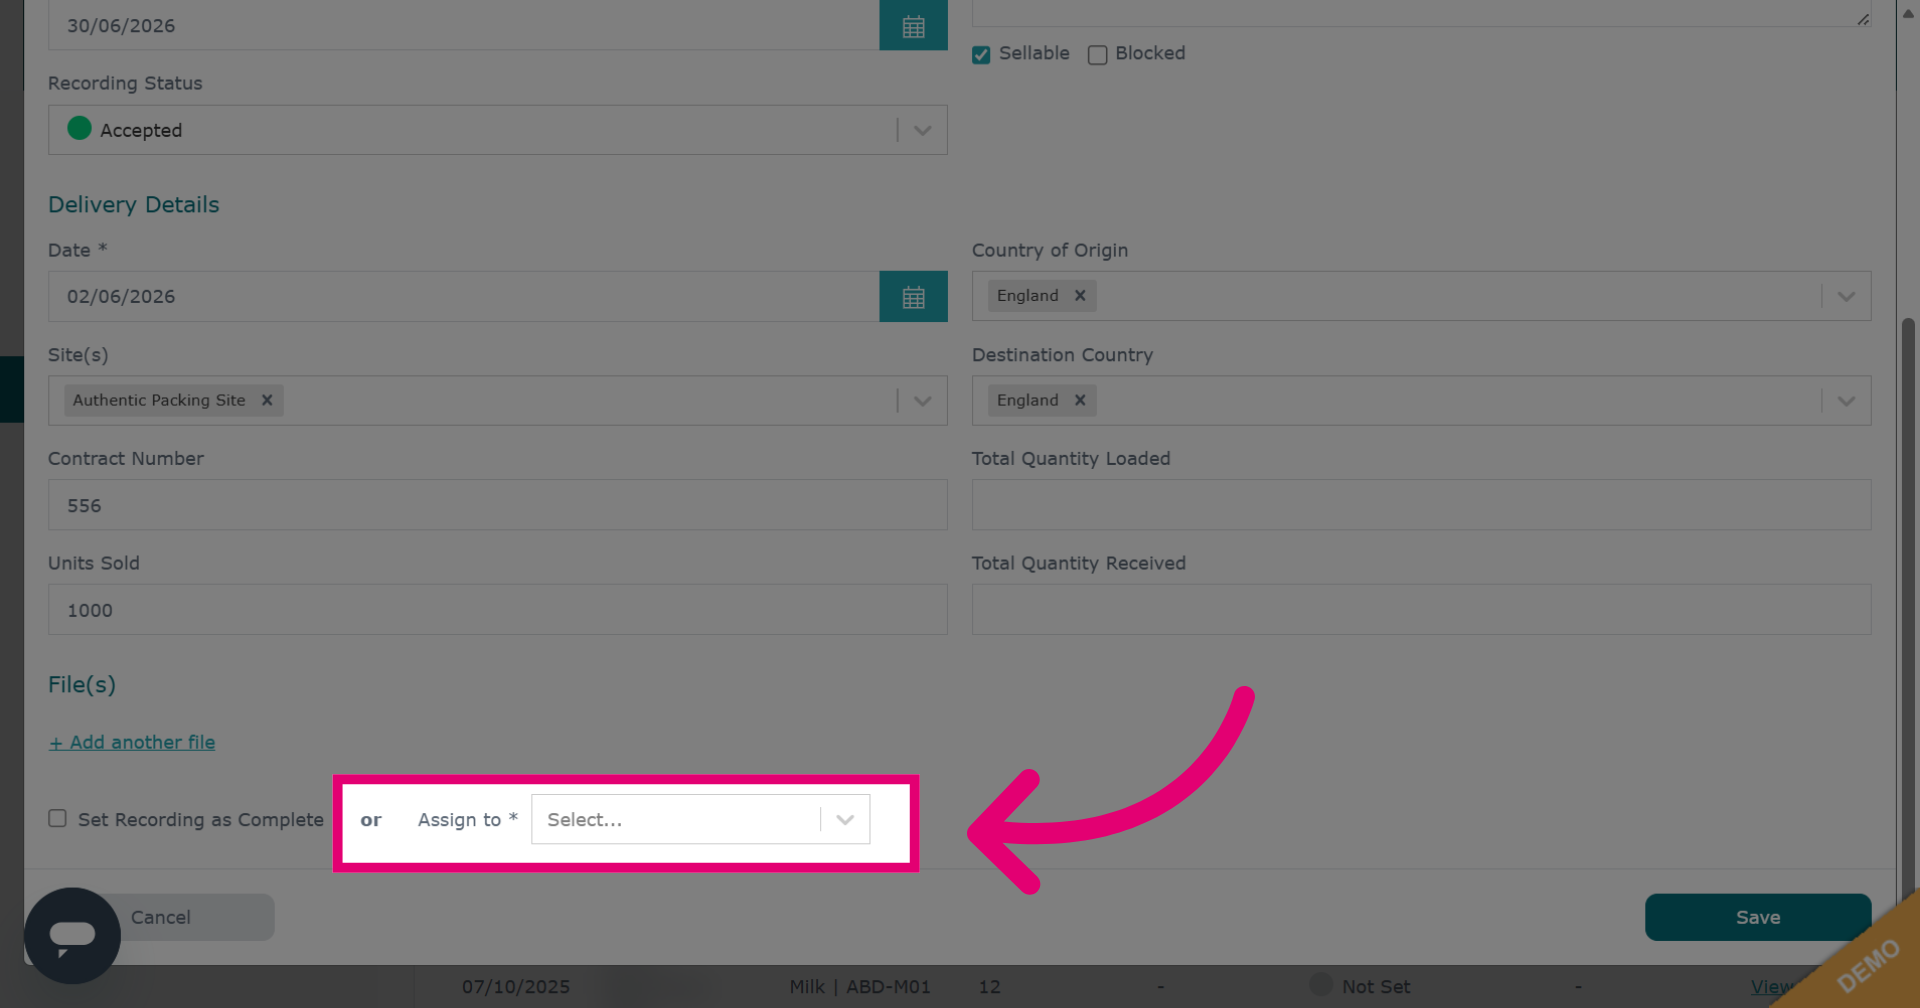The image size is (1920, 1008).
Task: Click the Save button
Action: 1758,917
